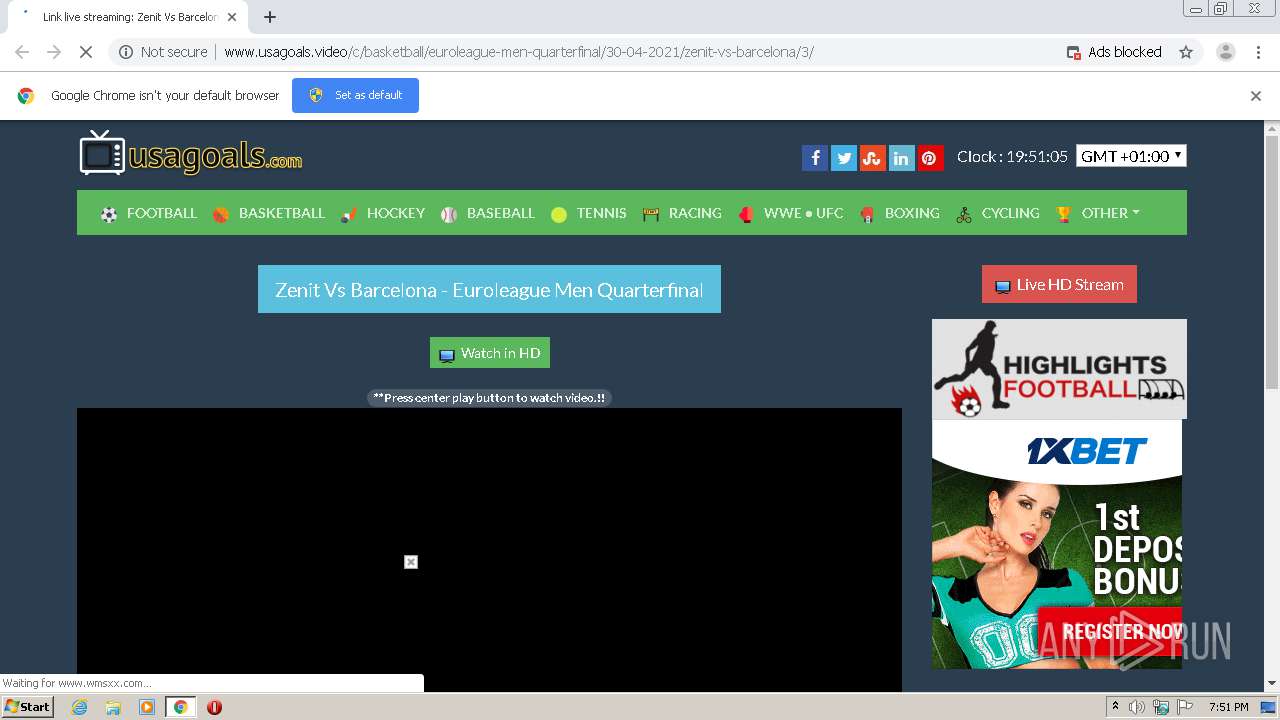Go forward with the browser forward arrow
Viewport: 1280px width, 720px height.
point(54,52)
